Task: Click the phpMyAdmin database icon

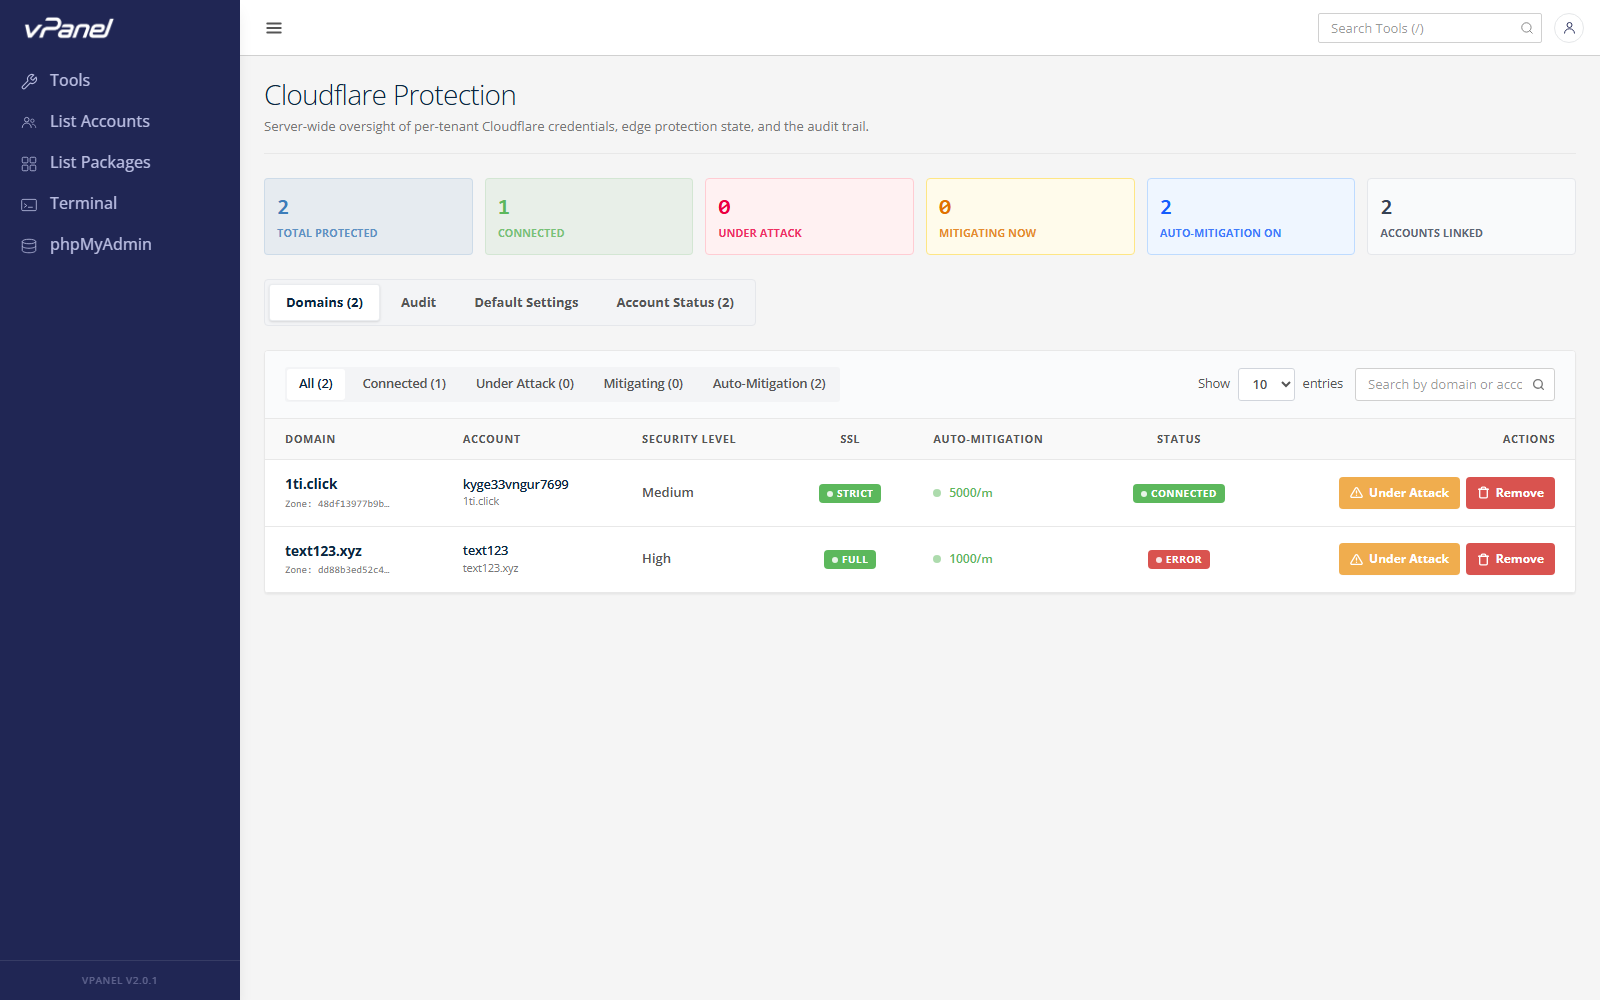Action: pyautogui.click(x=29, y=245)
